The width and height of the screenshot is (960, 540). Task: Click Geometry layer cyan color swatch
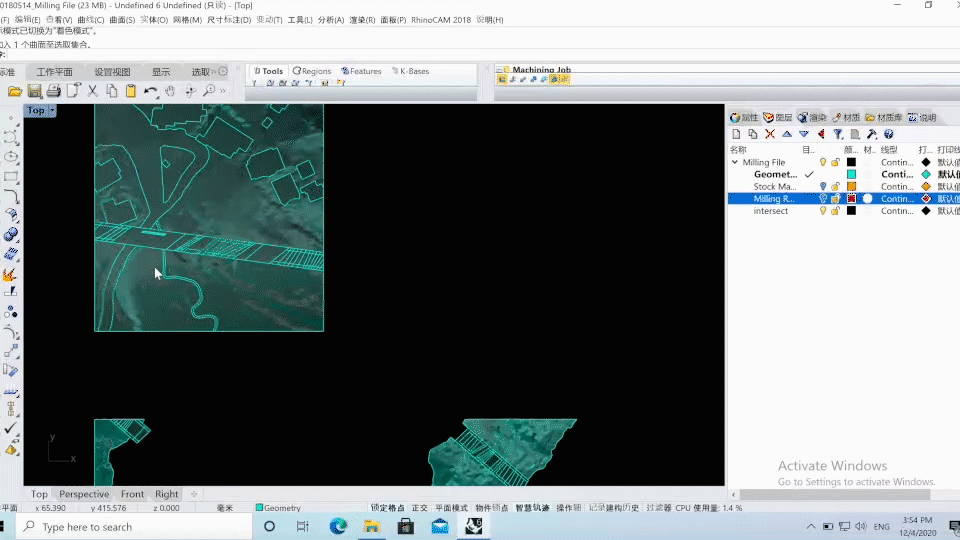(x=851, y=174)
